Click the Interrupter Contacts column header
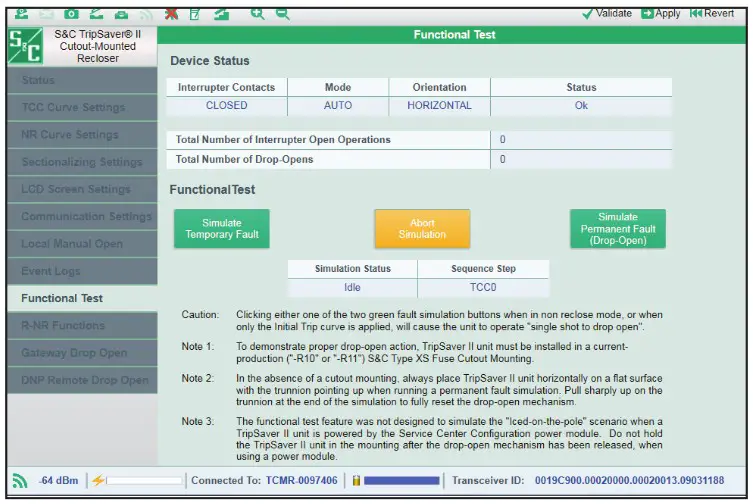Screen dimensions: 753x504 click(x=226, y=87)
